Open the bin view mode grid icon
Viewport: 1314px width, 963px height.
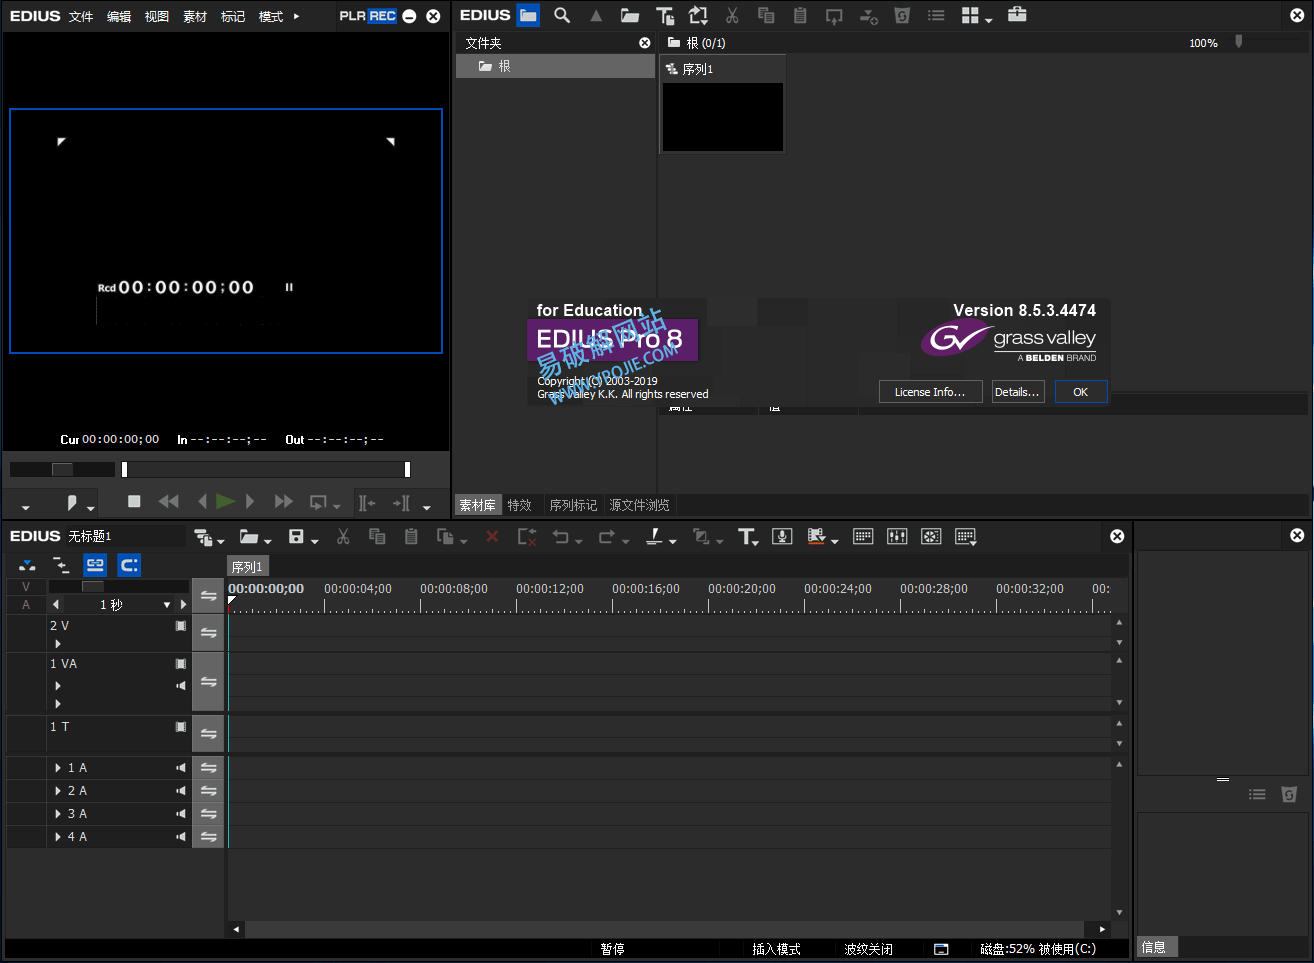click(969, 15)
